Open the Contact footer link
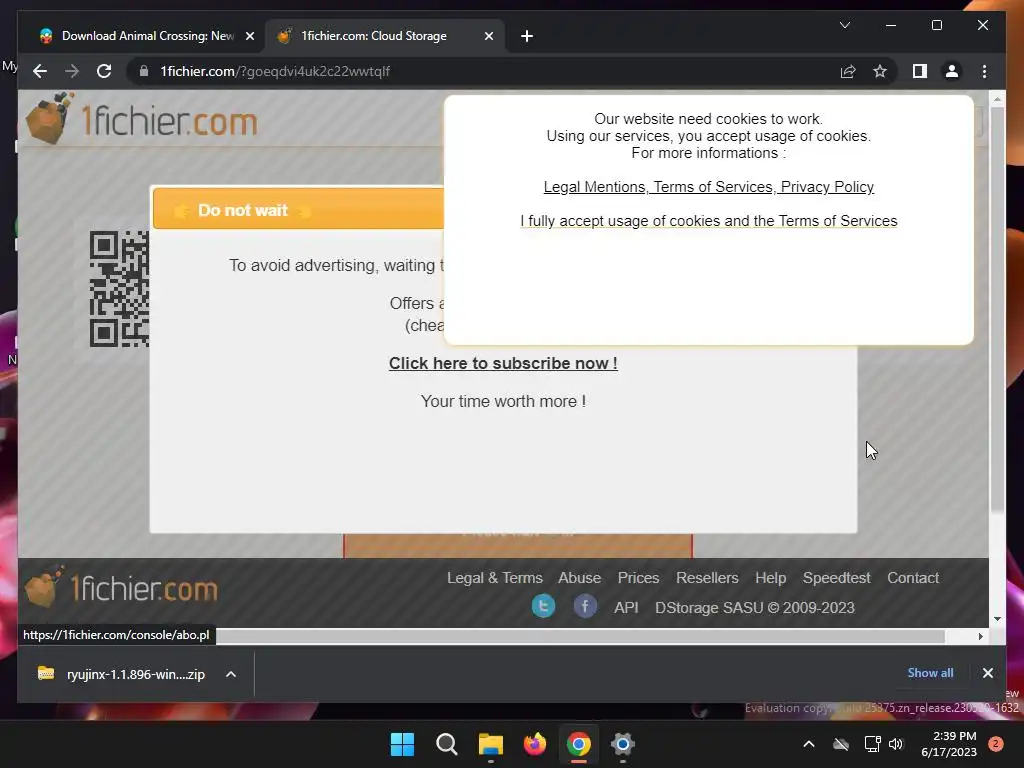 912,578
